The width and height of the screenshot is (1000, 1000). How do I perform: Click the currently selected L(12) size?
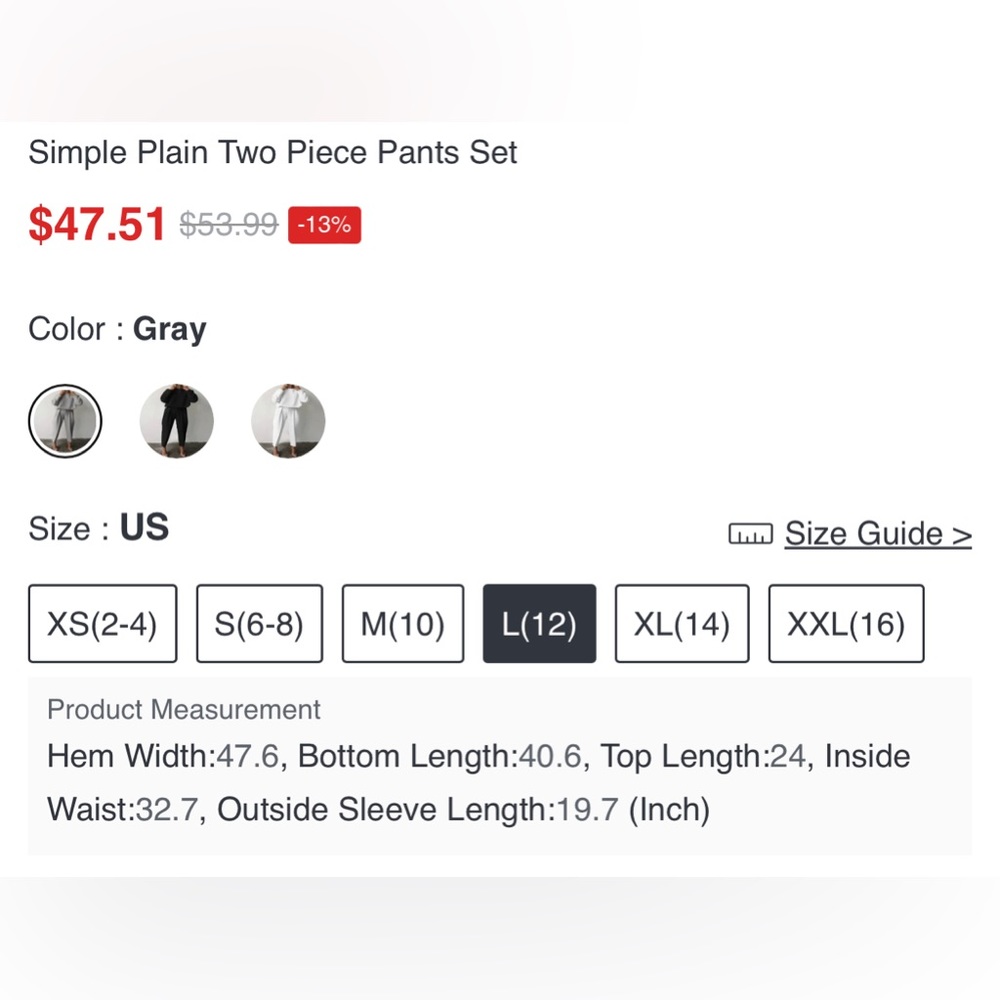click(539, 623)
